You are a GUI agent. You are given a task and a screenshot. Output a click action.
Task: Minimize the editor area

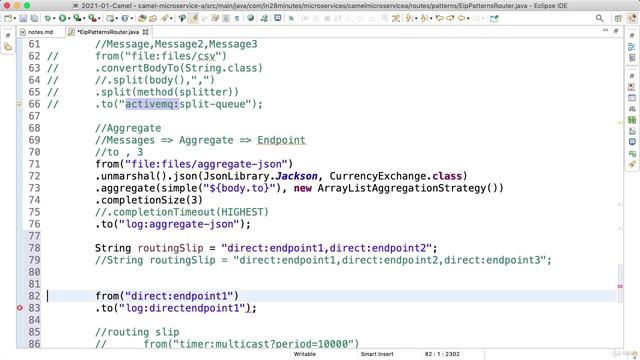(605, 31)
